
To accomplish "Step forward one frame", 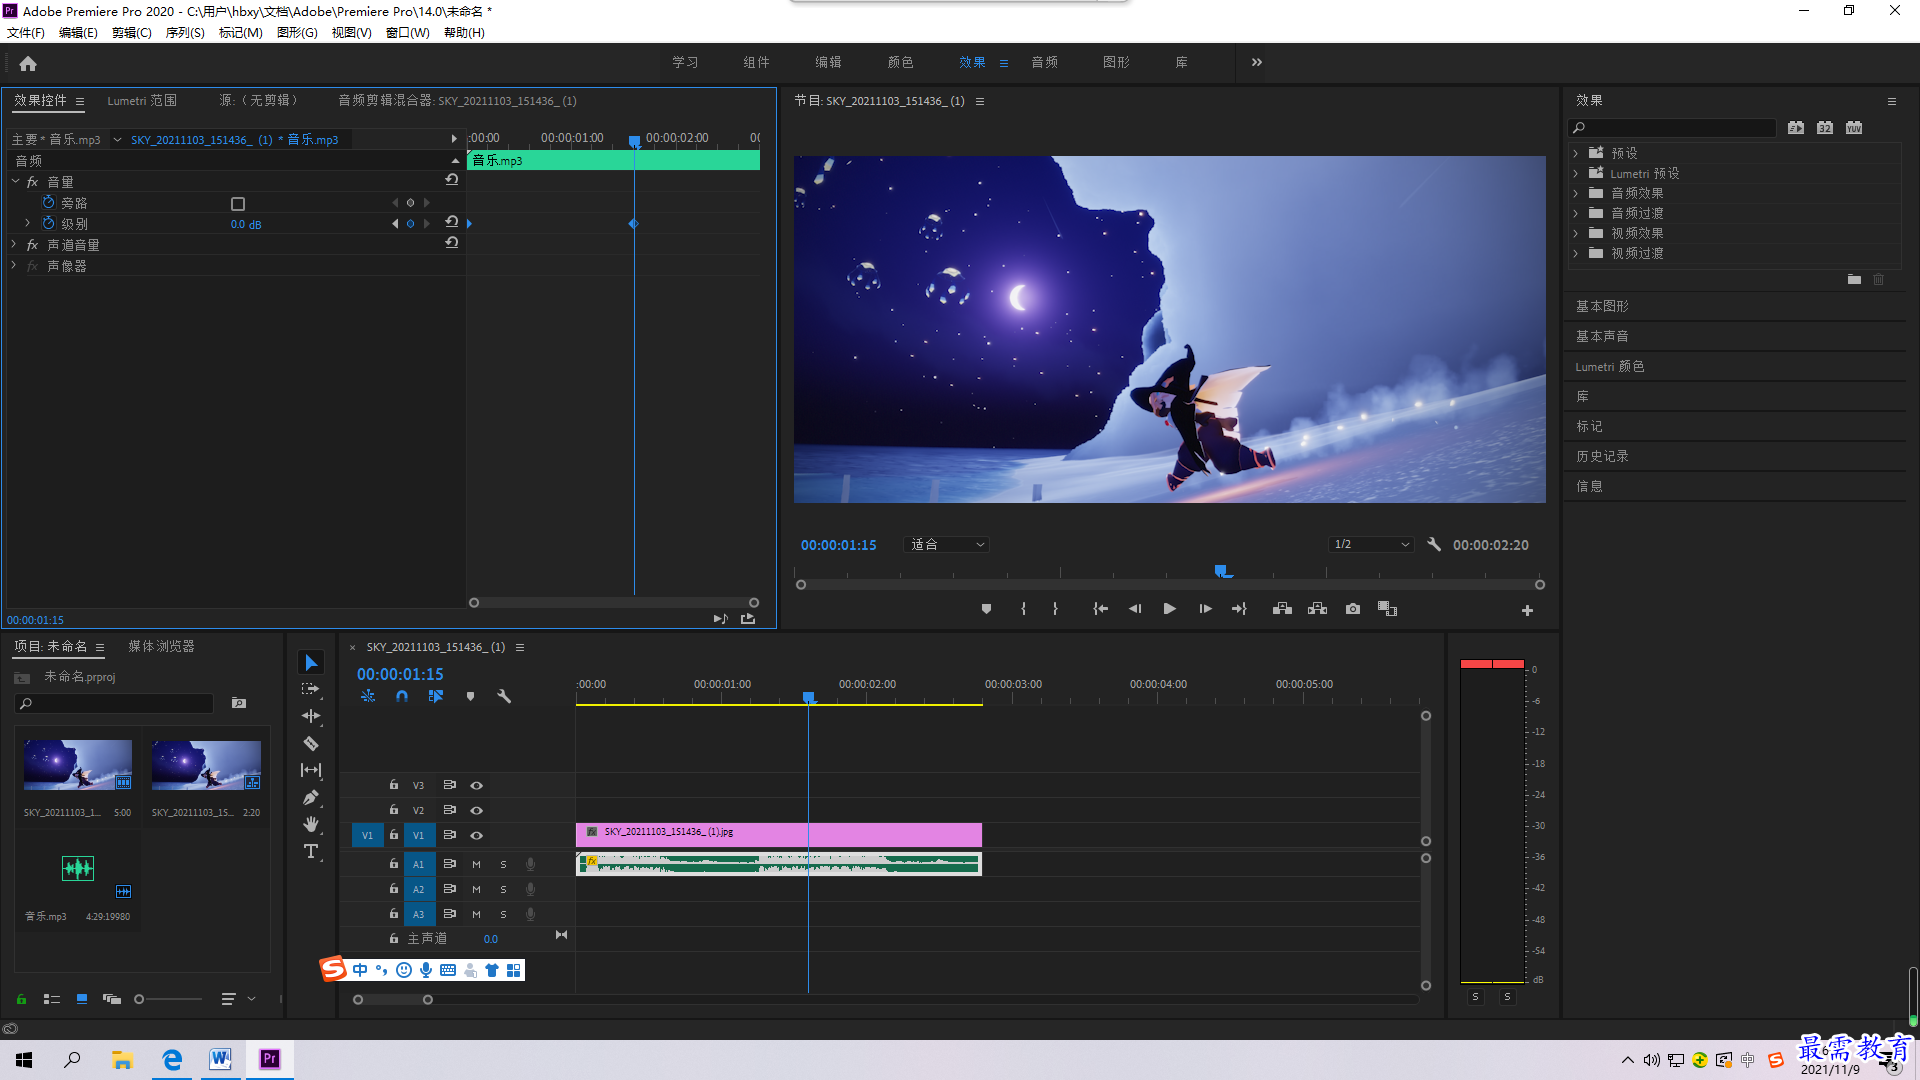I will coord(1205,609).
